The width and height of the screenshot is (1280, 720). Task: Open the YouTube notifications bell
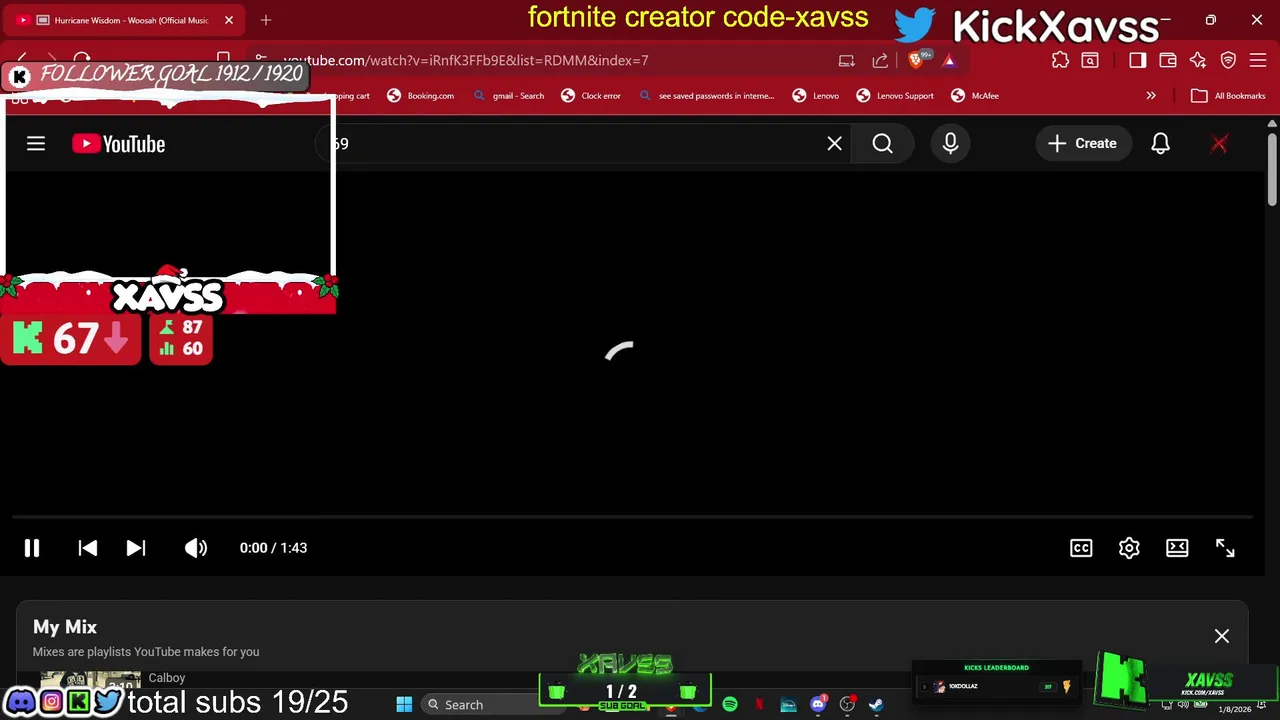pos(1160,144)
